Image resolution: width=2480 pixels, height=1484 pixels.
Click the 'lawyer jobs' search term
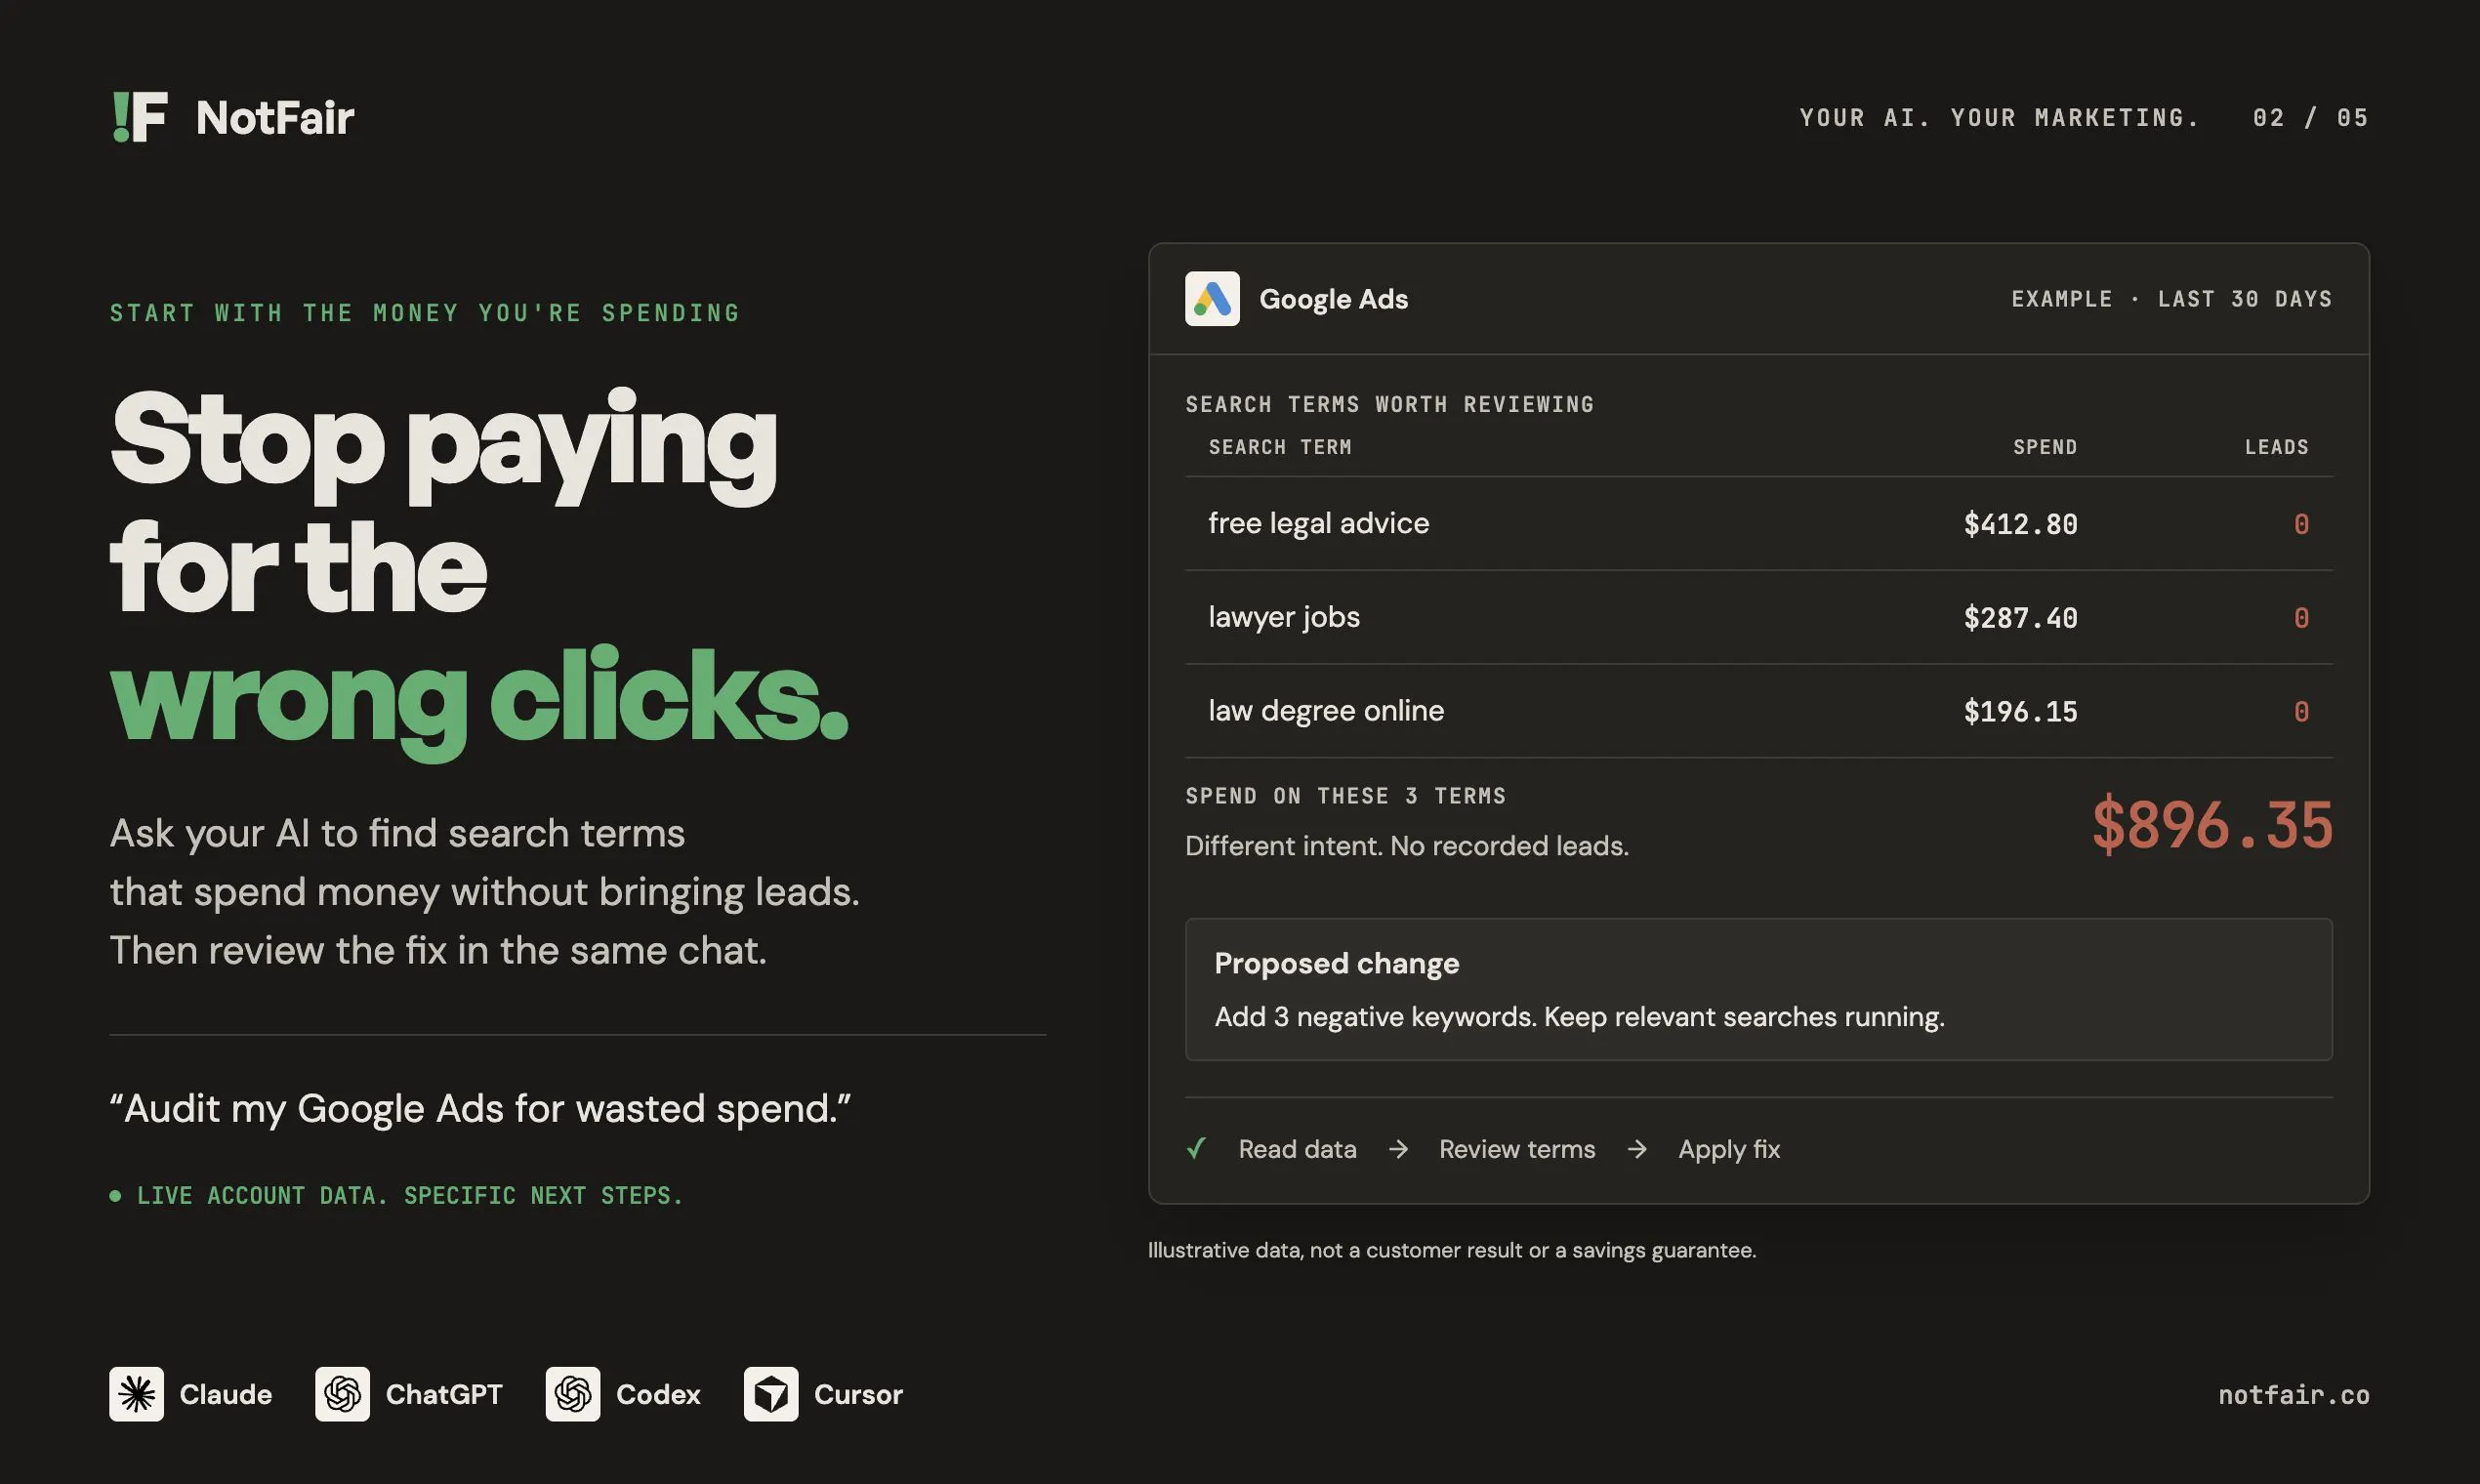[x=1284, y=617]
